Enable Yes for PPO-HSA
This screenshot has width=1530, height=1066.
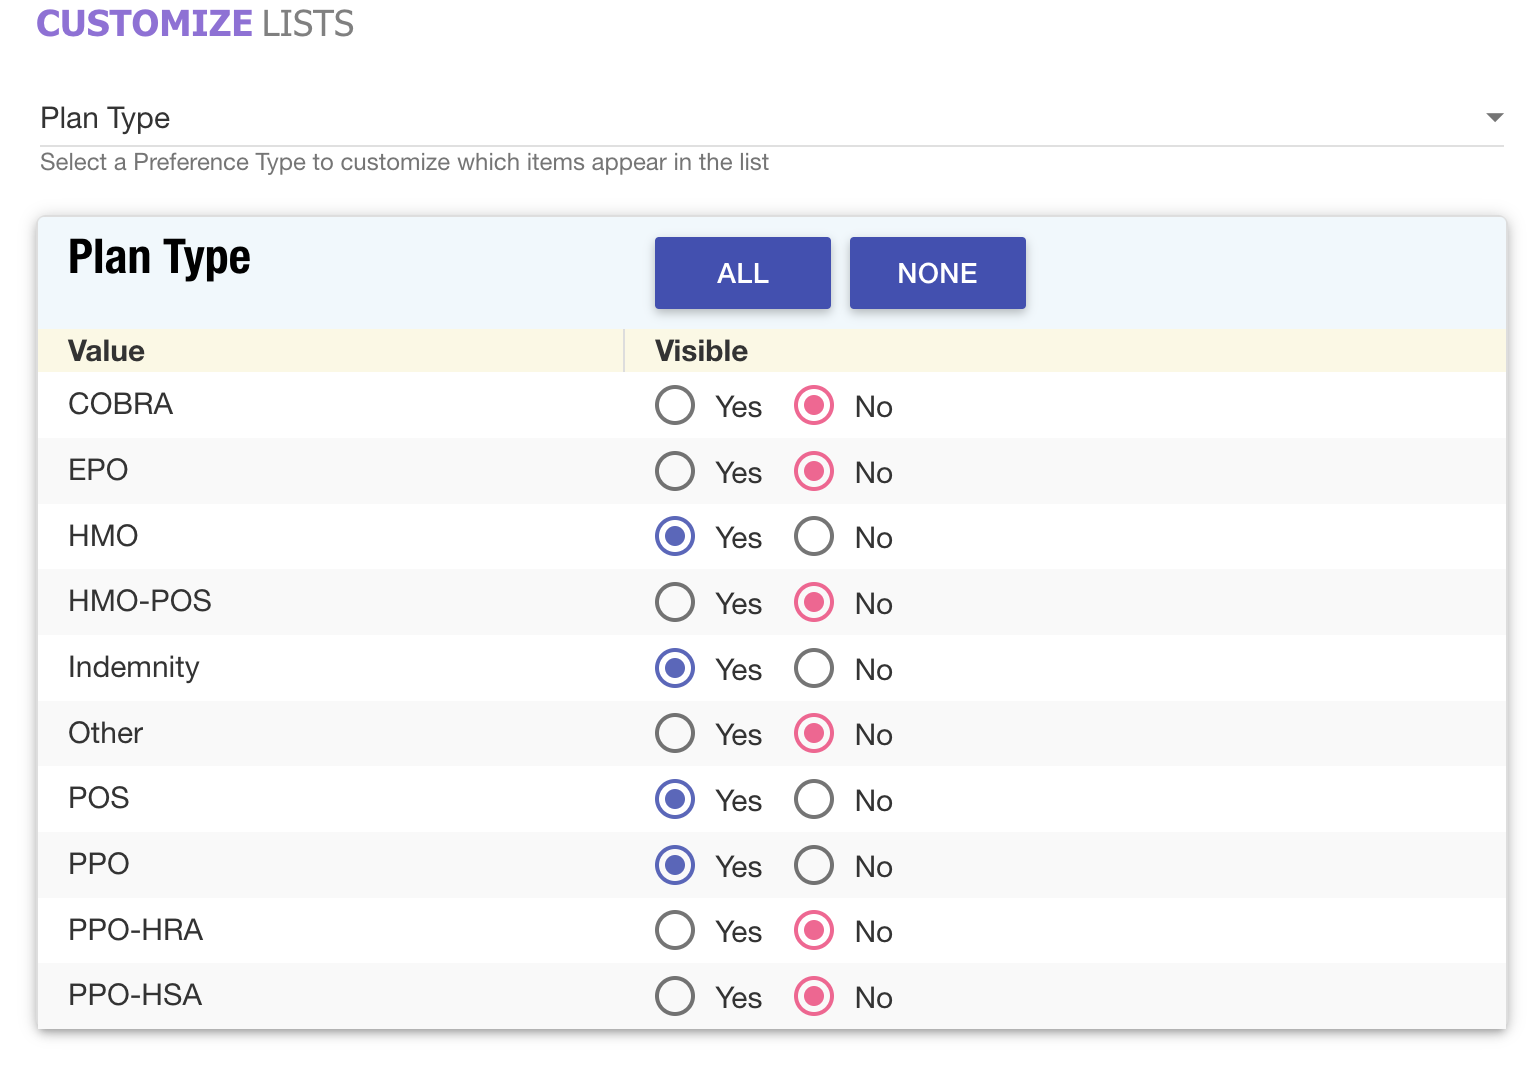tap(675, 997)
